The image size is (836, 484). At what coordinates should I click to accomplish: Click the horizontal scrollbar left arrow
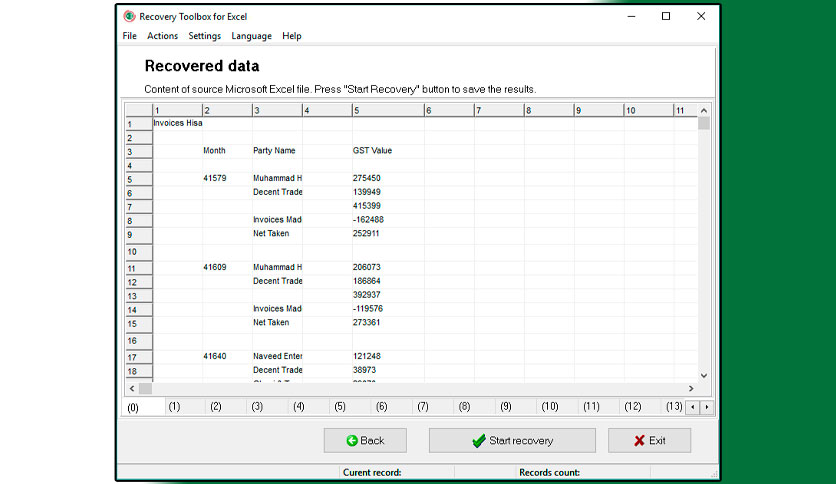(132, 389)
